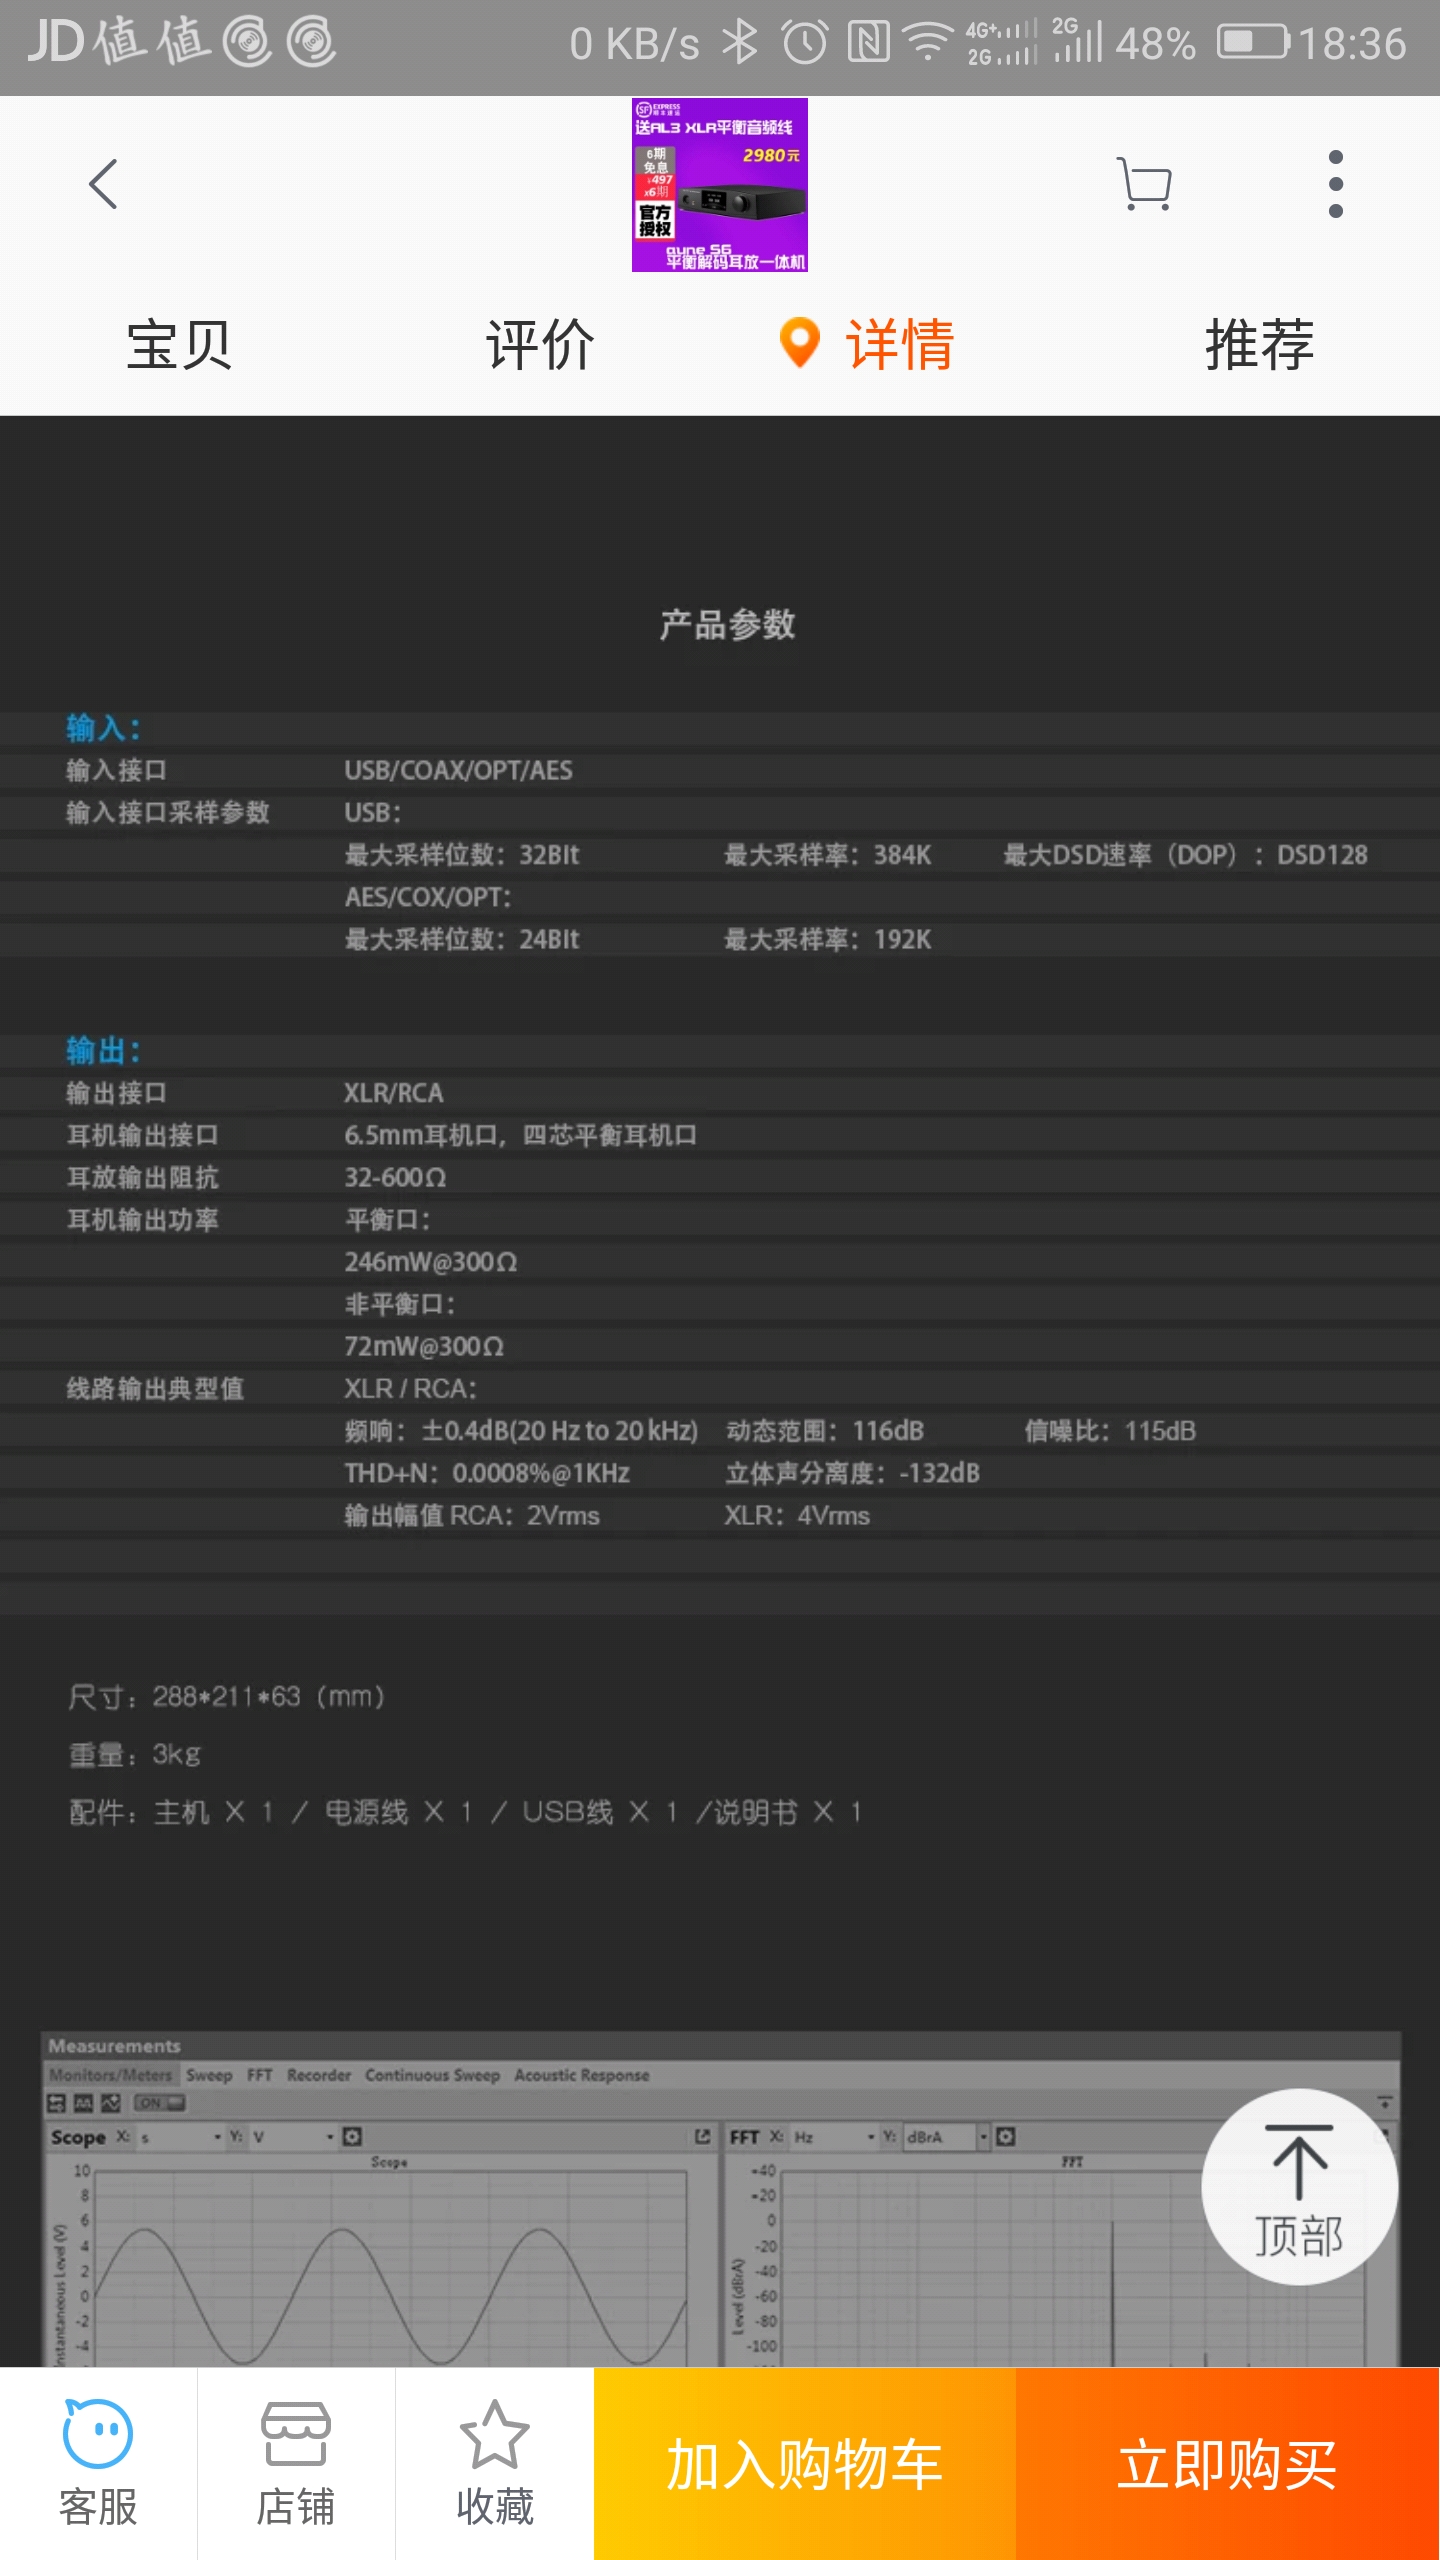The height and width of the screenshot is (2560, 1440).
Task: Tap the XLR/RCA output interface value
Action: coord(394,1093)
